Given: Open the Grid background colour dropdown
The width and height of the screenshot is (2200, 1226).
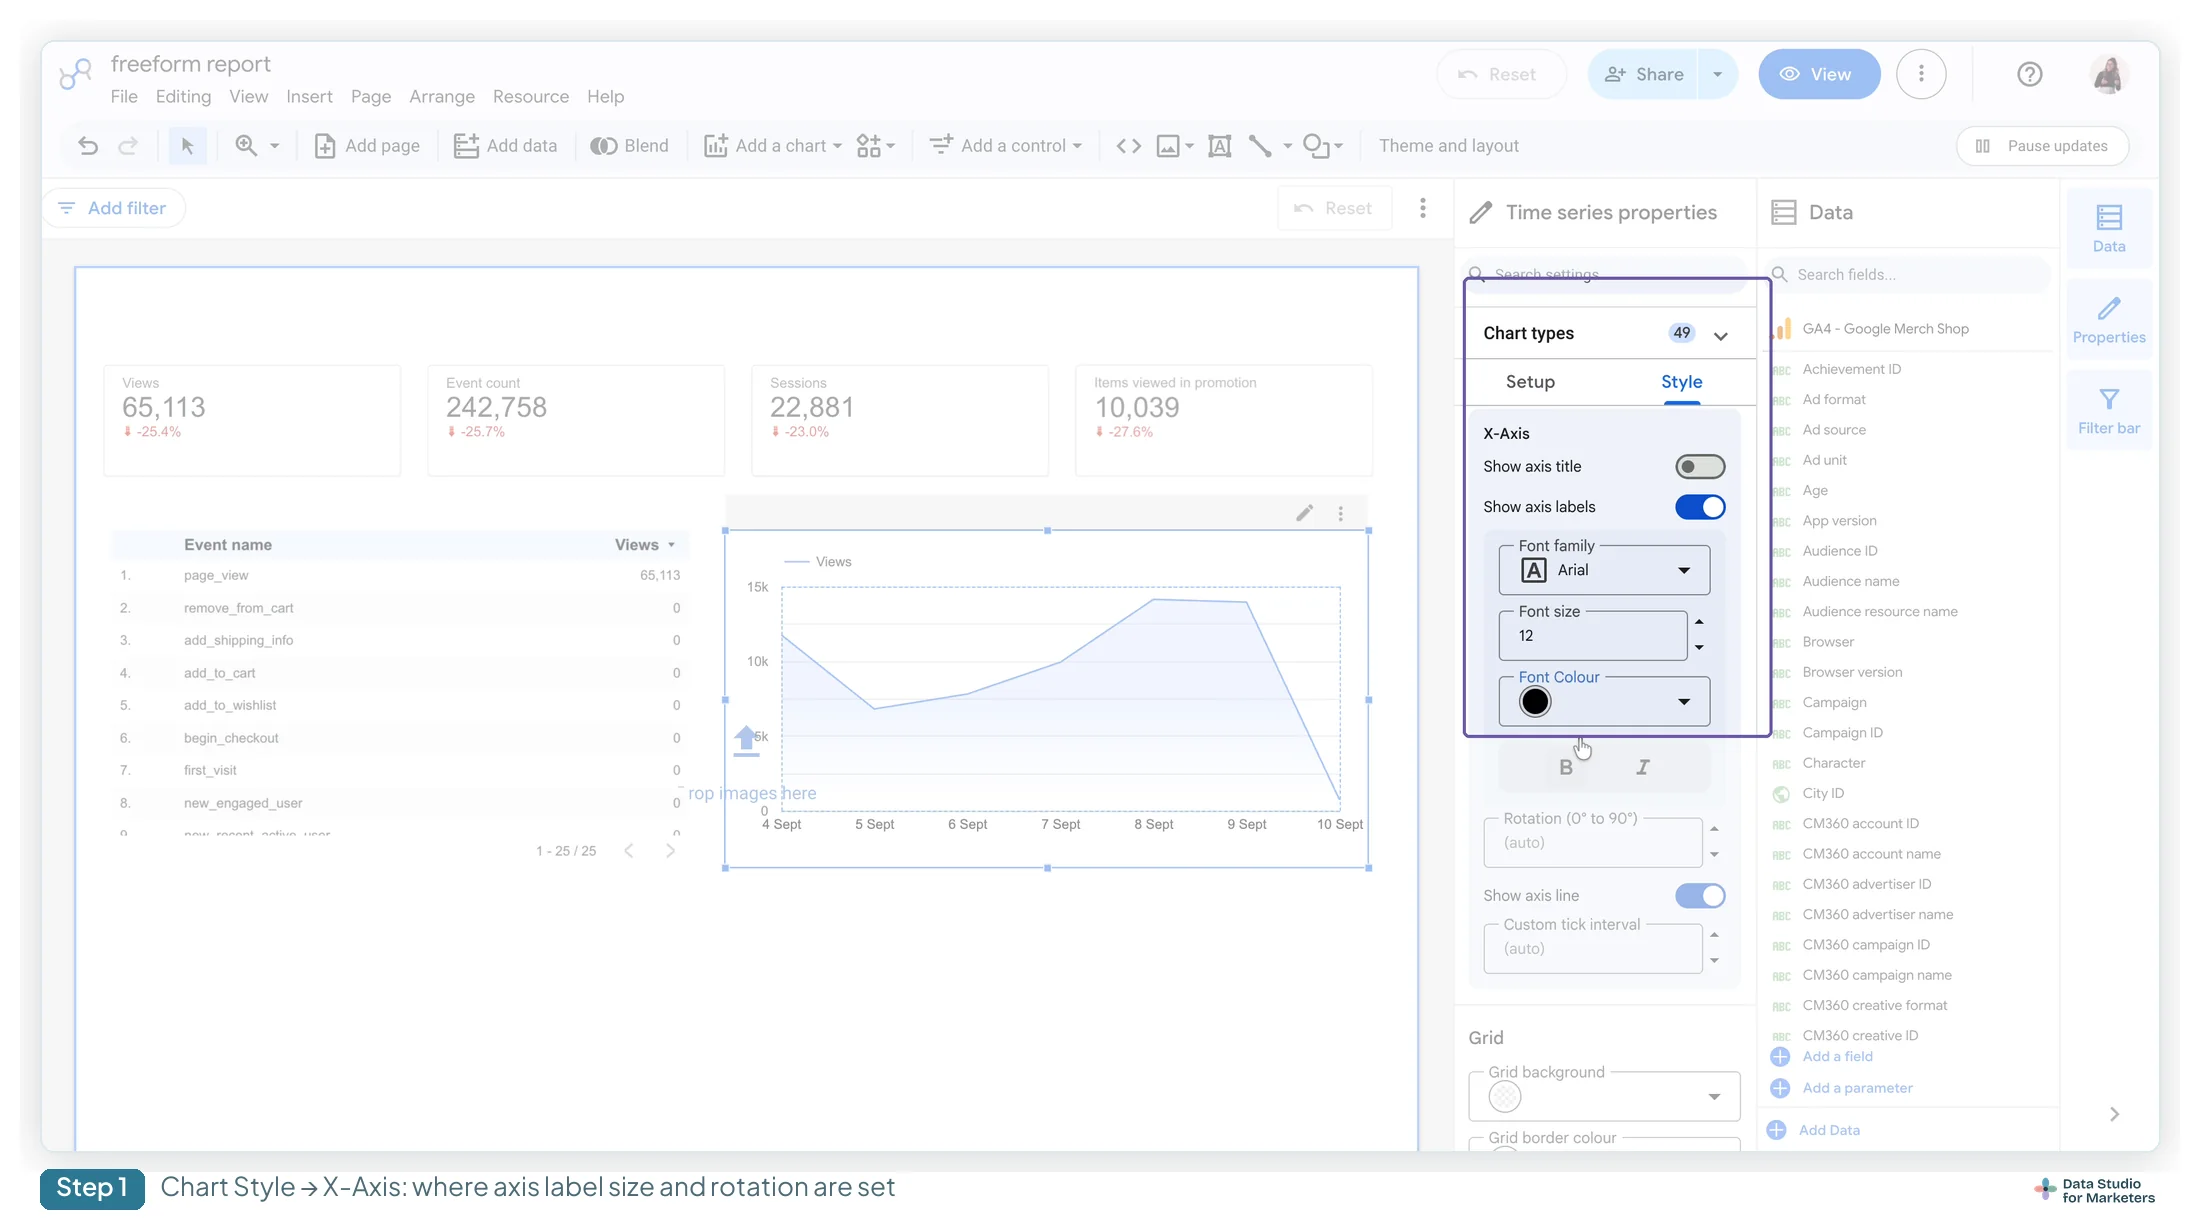Looking at the screenshot, I should pyautogui.click(x=1714, y=1097).
